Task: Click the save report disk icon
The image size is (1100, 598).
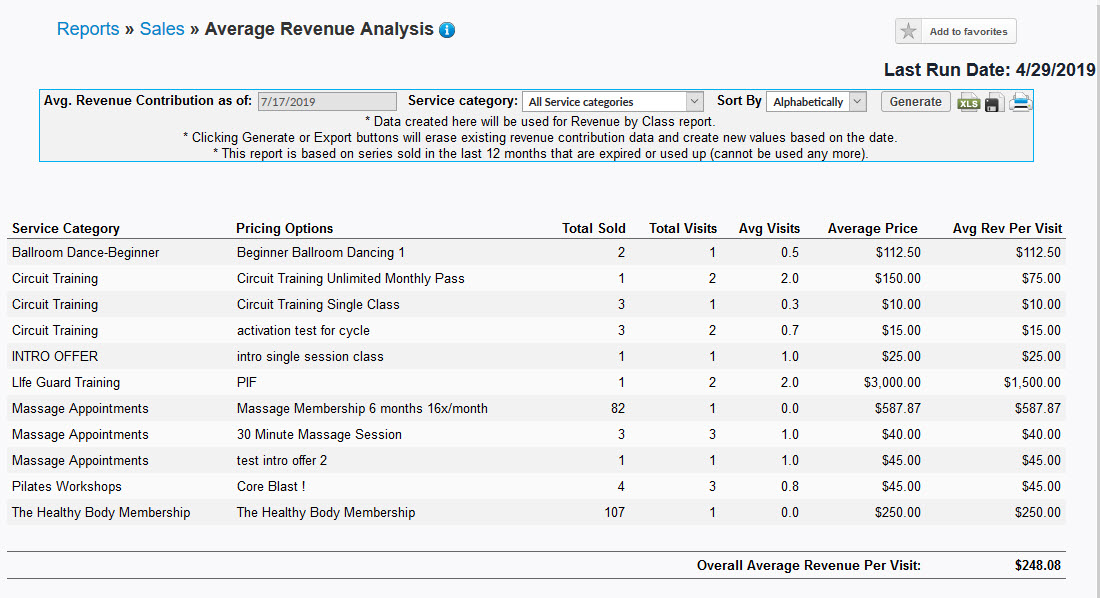Action: tap(993, 101)
